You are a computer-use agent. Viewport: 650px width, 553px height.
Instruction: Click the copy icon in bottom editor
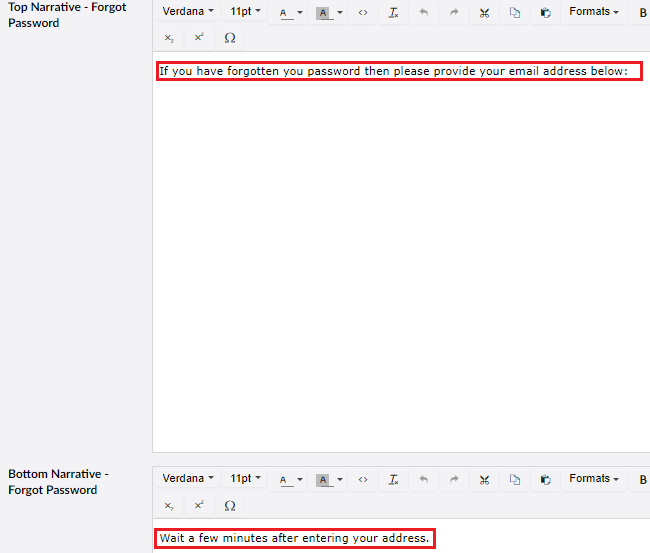pyautogui.click(x=515, y=480)
